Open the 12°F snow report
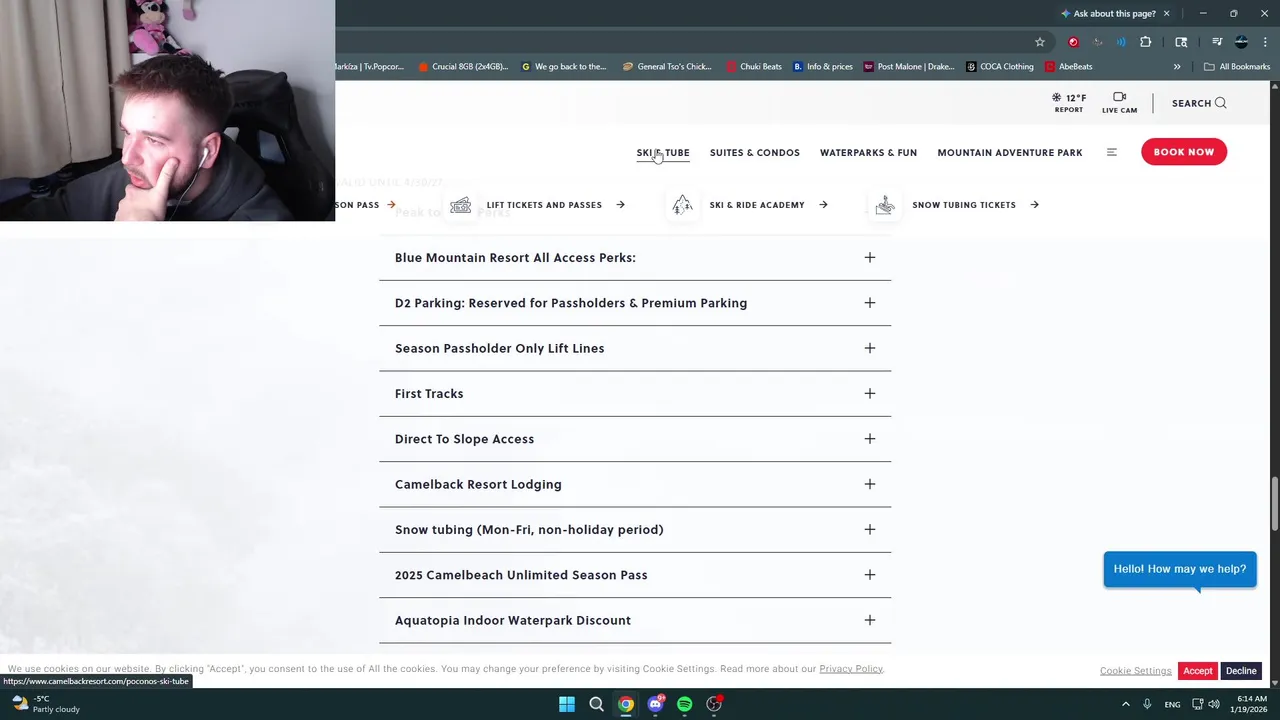1280x720 pixels. click(x=1068, y=102)
